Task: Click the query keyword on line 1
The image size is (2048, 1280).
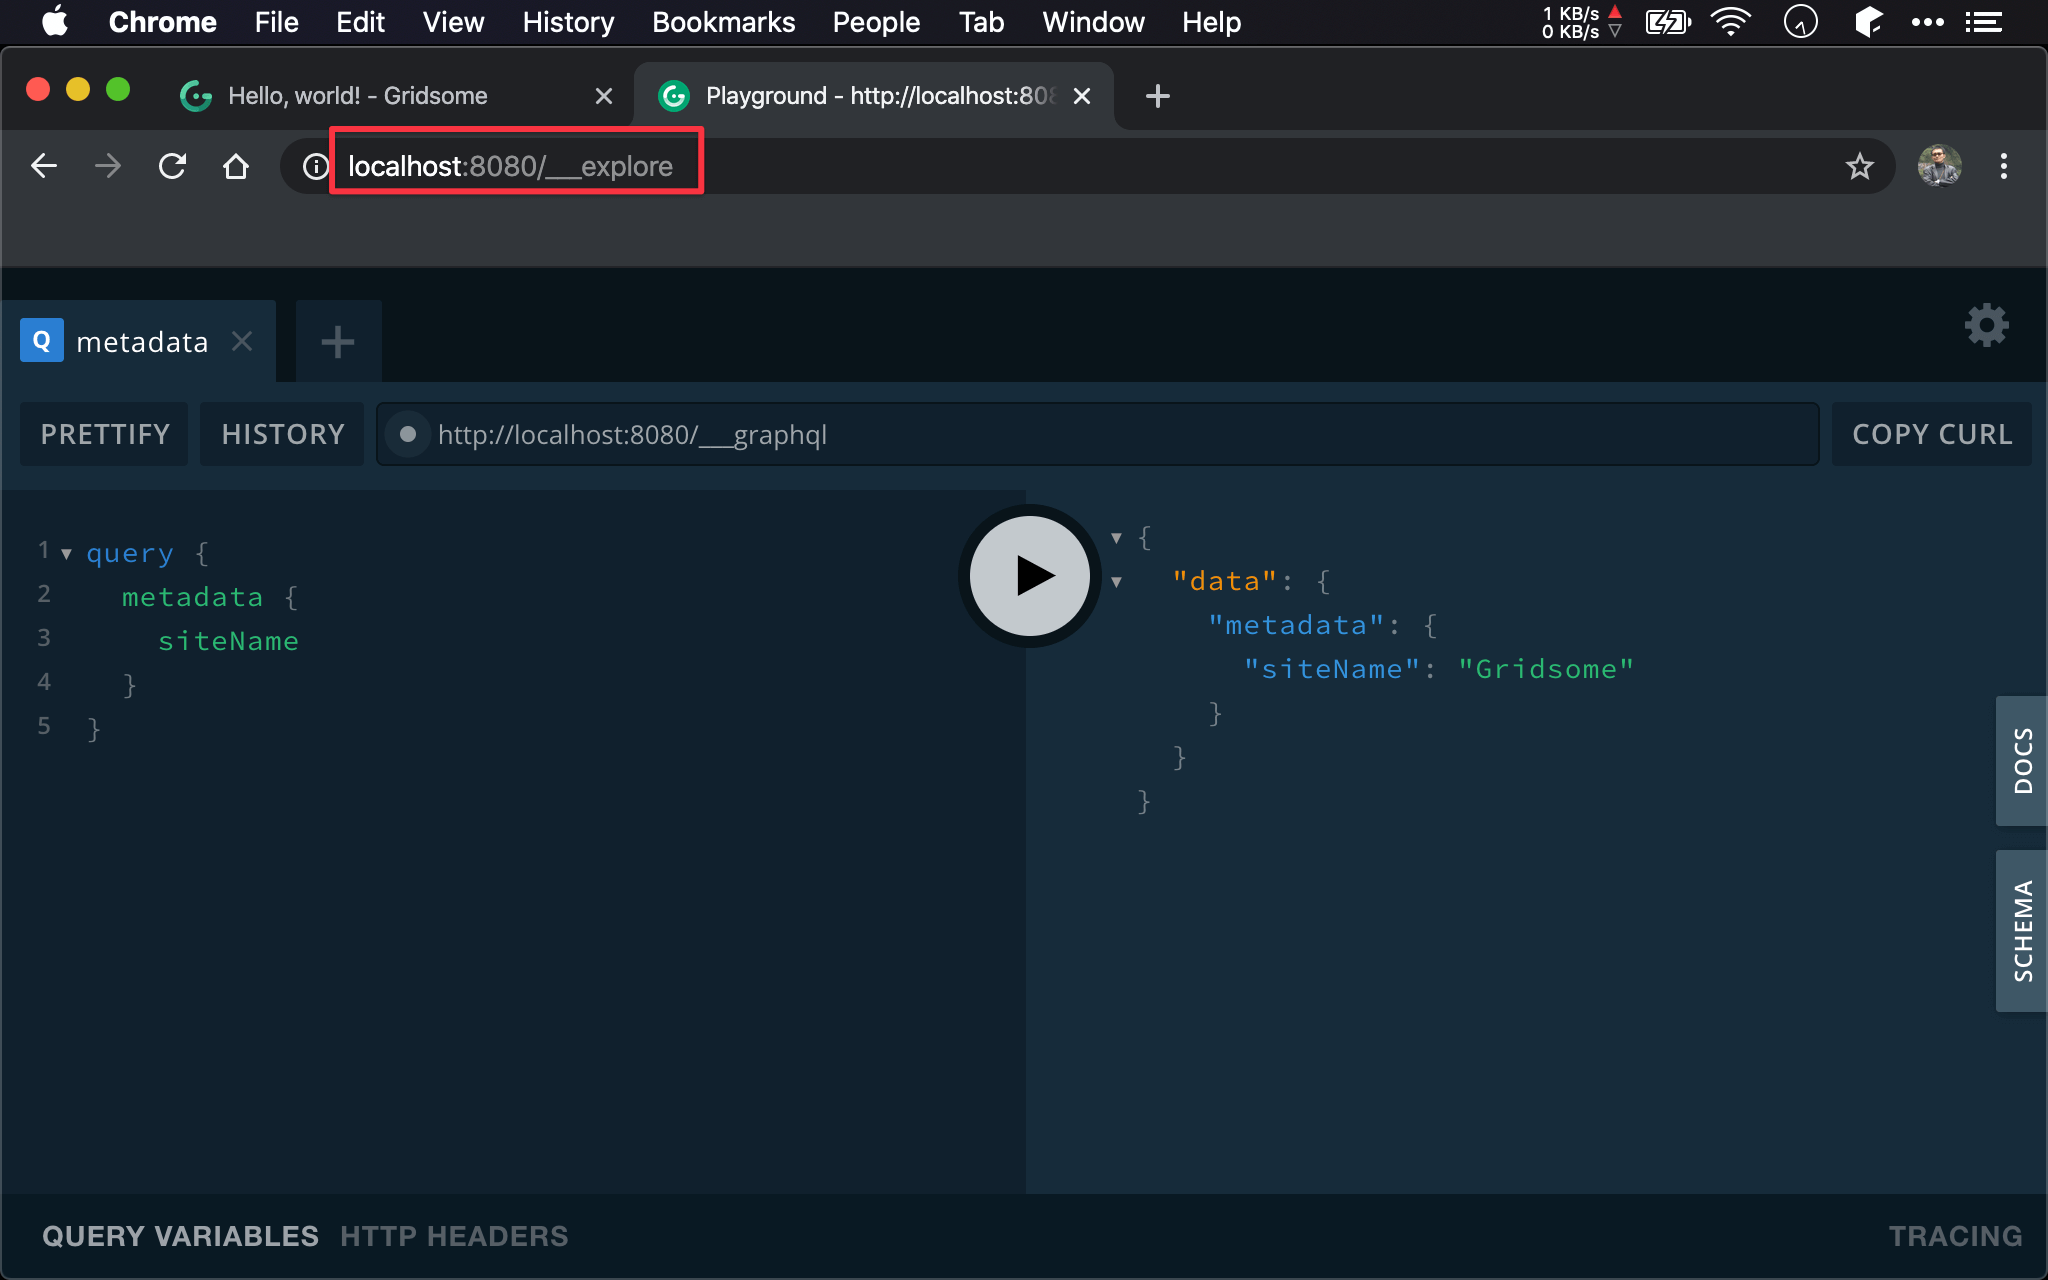Action: coord(130,553)
